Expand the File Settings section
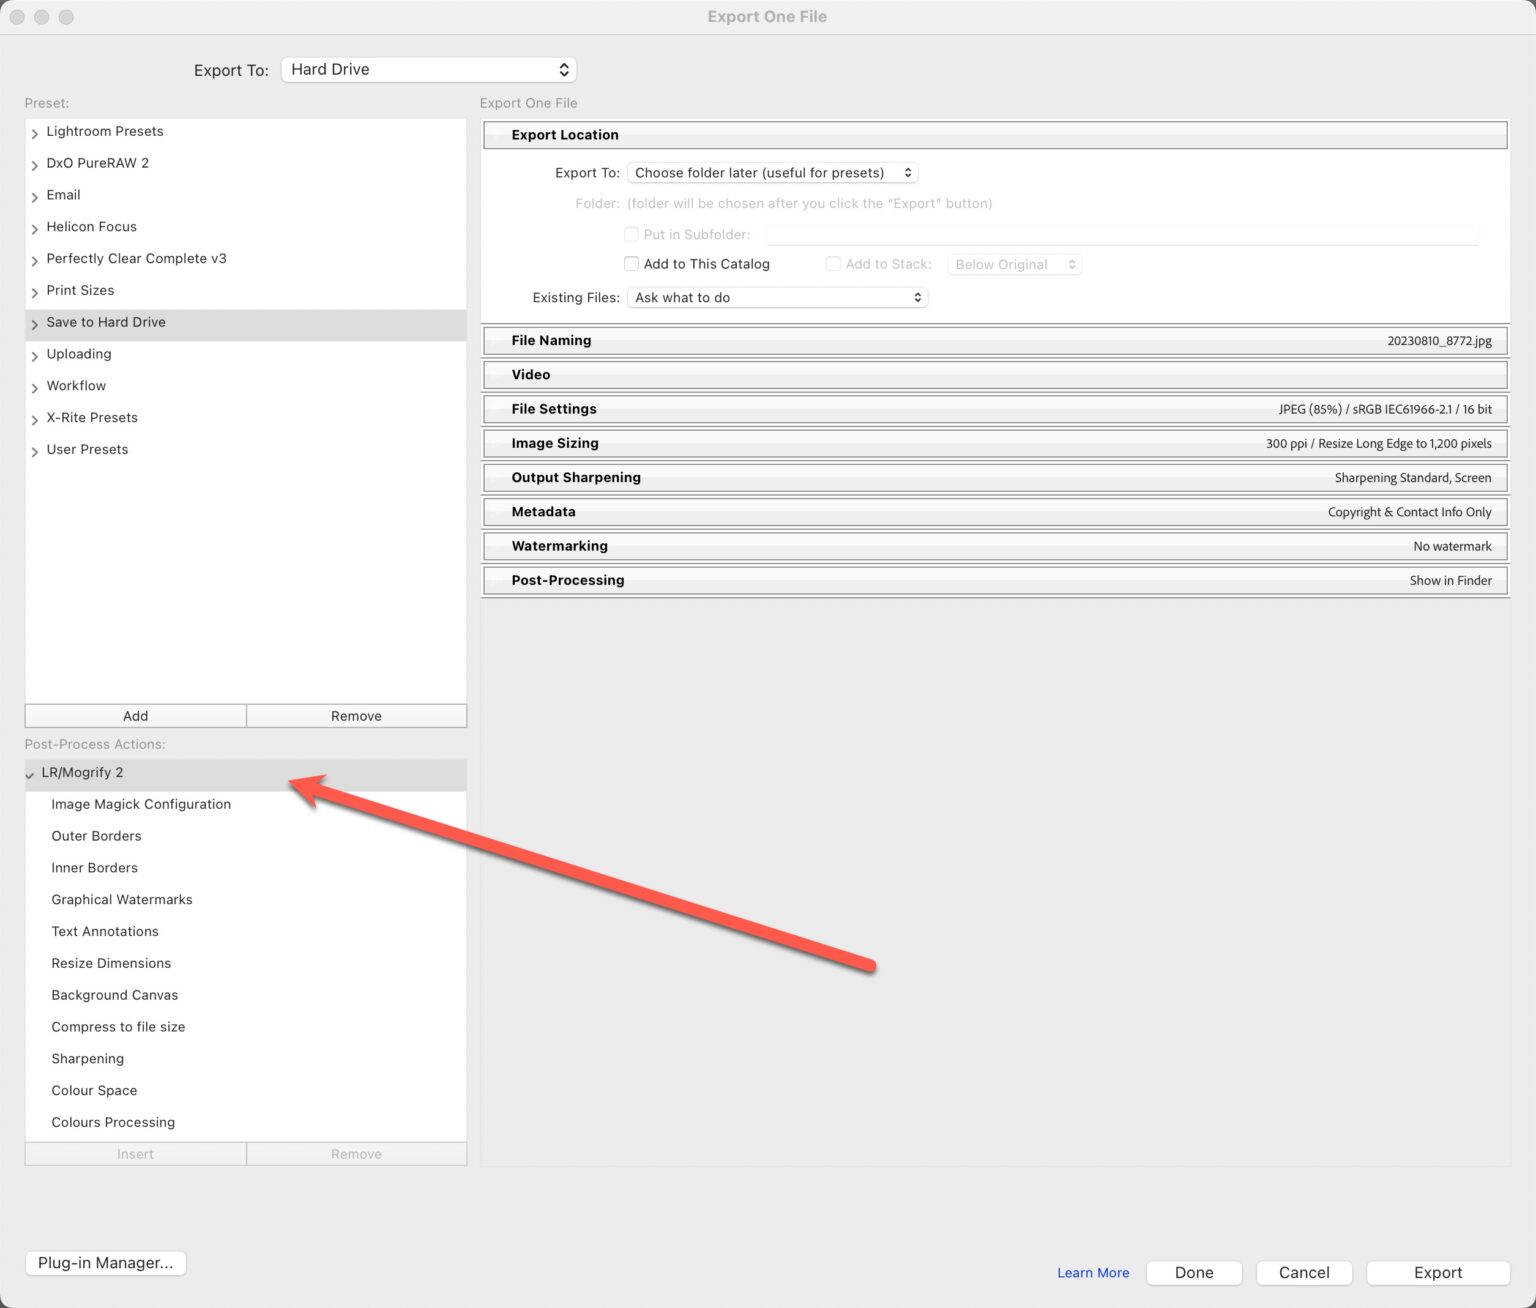This screenshot has height=1308, width=1536. (x=554, y=409)
